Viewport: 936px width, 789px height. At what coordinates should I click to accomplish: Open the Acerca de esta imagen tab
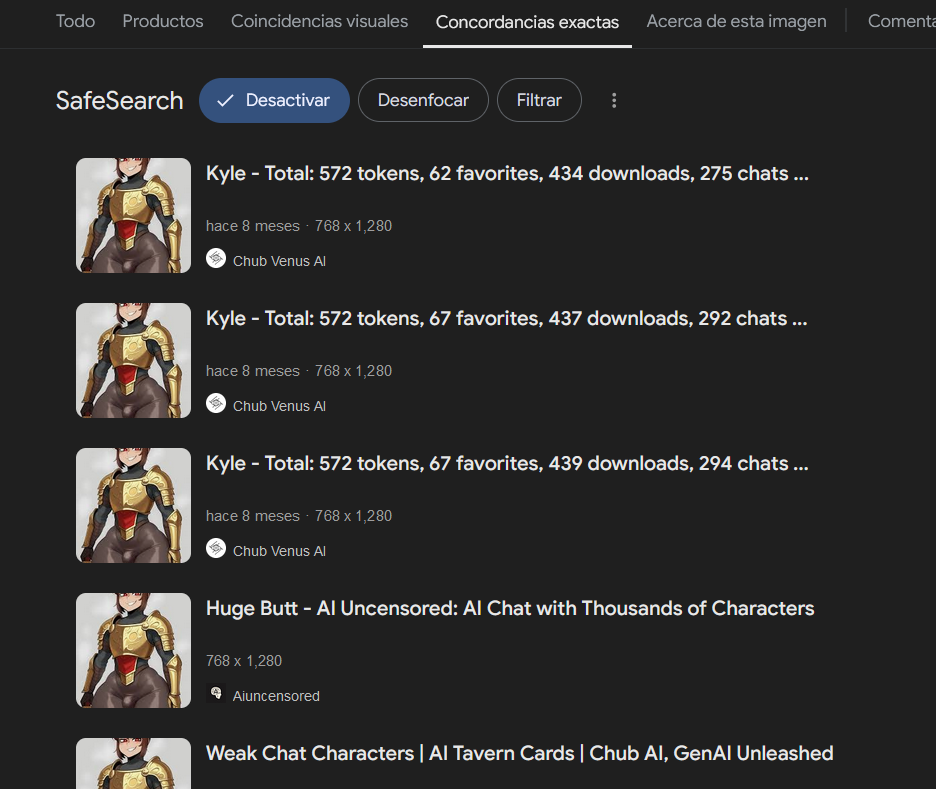736,21
